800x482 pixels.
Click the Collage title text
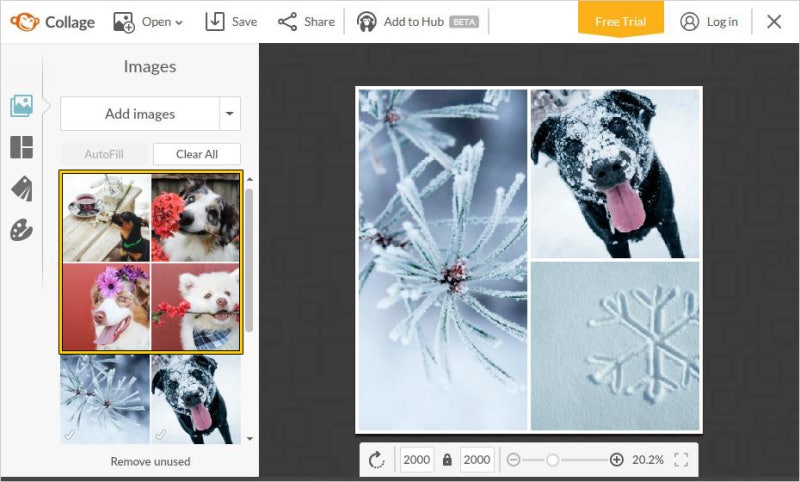(70, 22)
